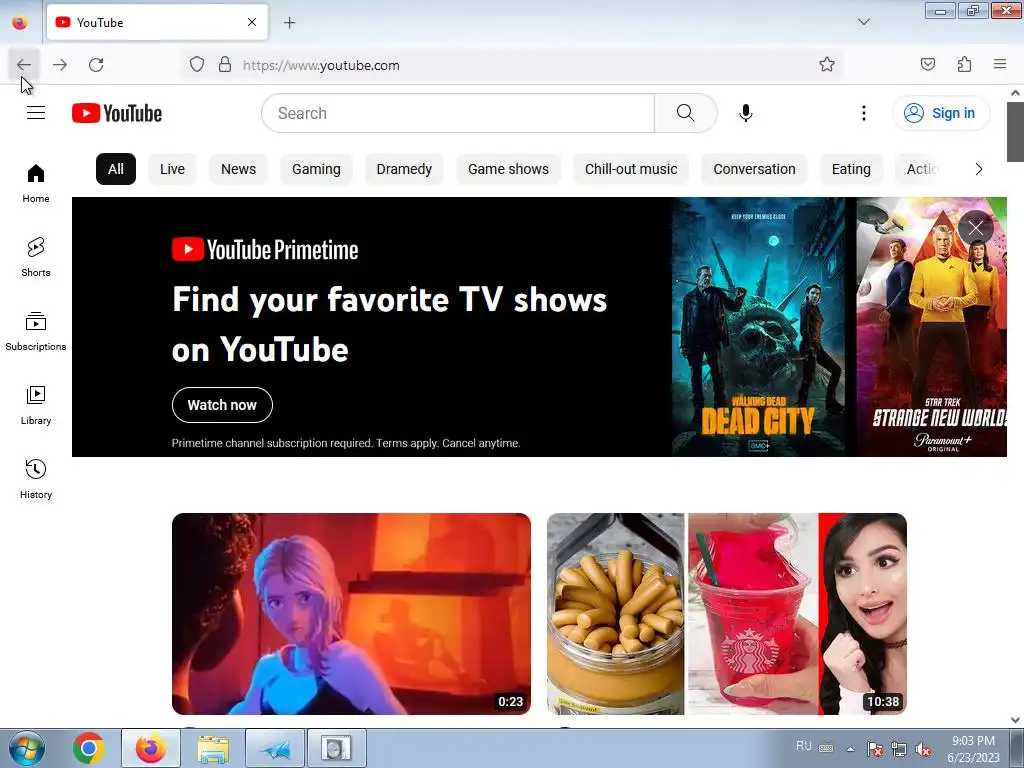Select the News category chip
Viewport: 1024px width, 768px height.
(x=238, y=169)
